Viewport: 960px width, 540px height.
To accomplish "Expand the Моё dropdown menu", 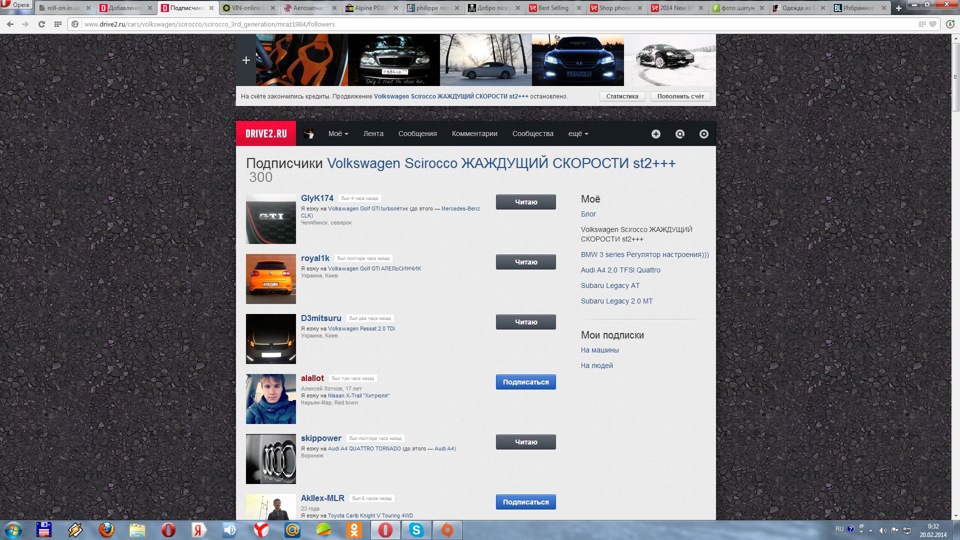I will pyautogui.click(x=338, y=133).
